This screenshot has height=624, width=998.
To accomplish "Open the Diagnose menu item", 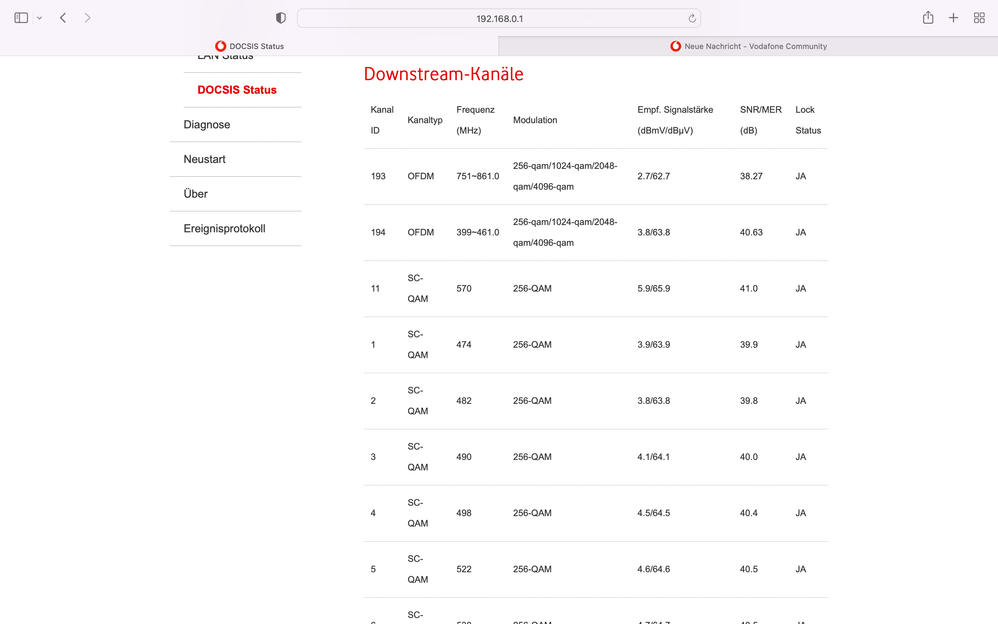I will click(x=207, y=125).
